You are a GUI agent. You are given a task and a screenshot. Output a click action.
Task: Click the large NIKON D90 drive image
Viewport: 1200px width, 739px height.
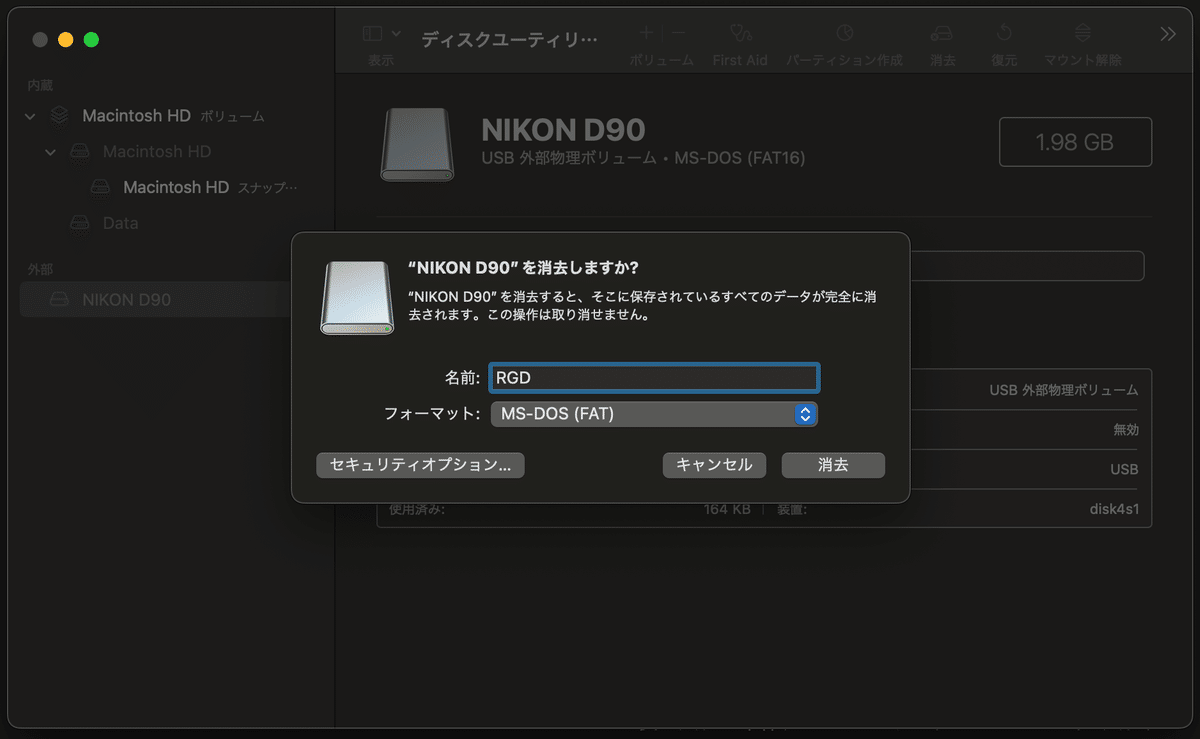(417, 144)
